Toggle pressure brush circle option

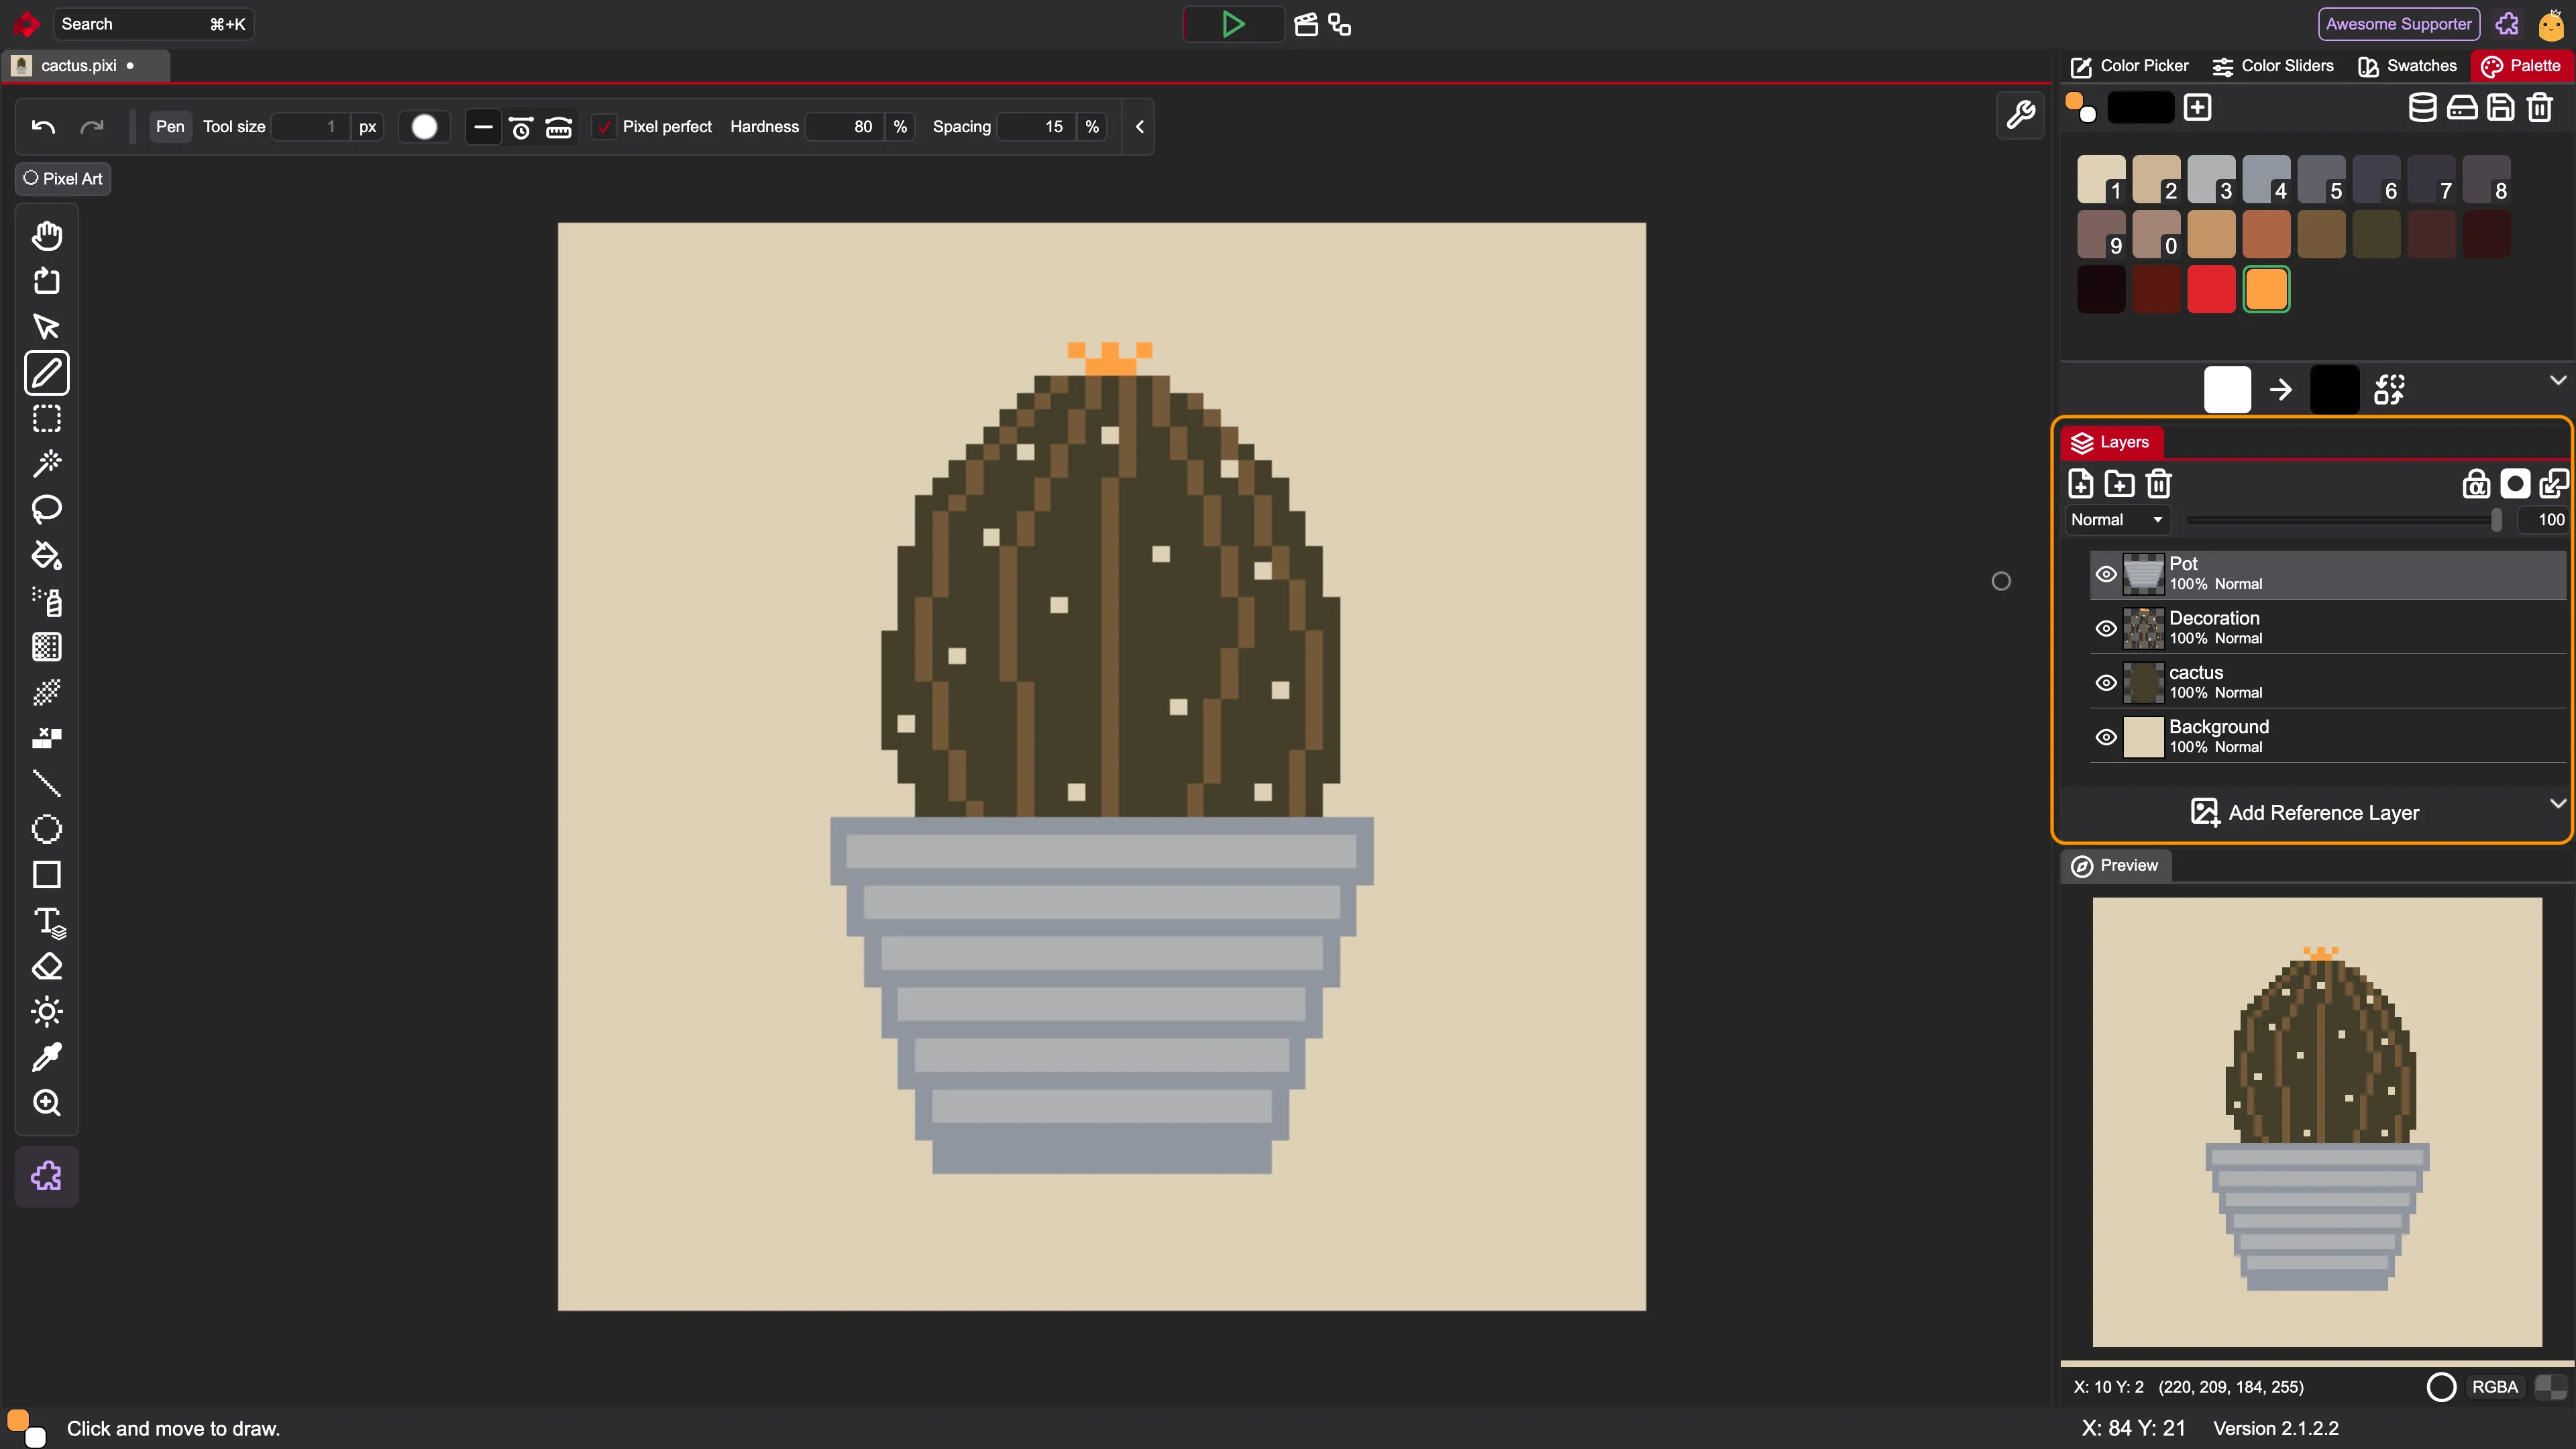pyautogui.click(x=424, y=127)
